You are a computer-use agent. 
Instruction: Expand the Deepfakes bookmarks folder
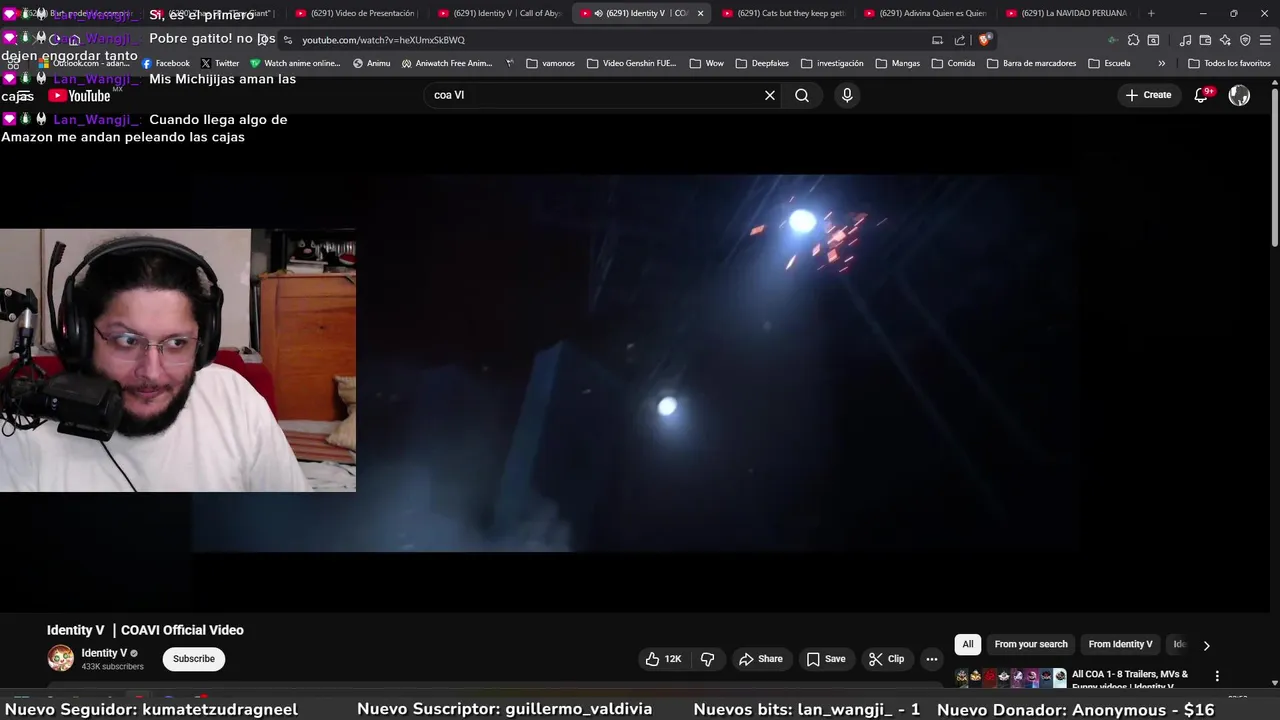[x=762, y=63]
